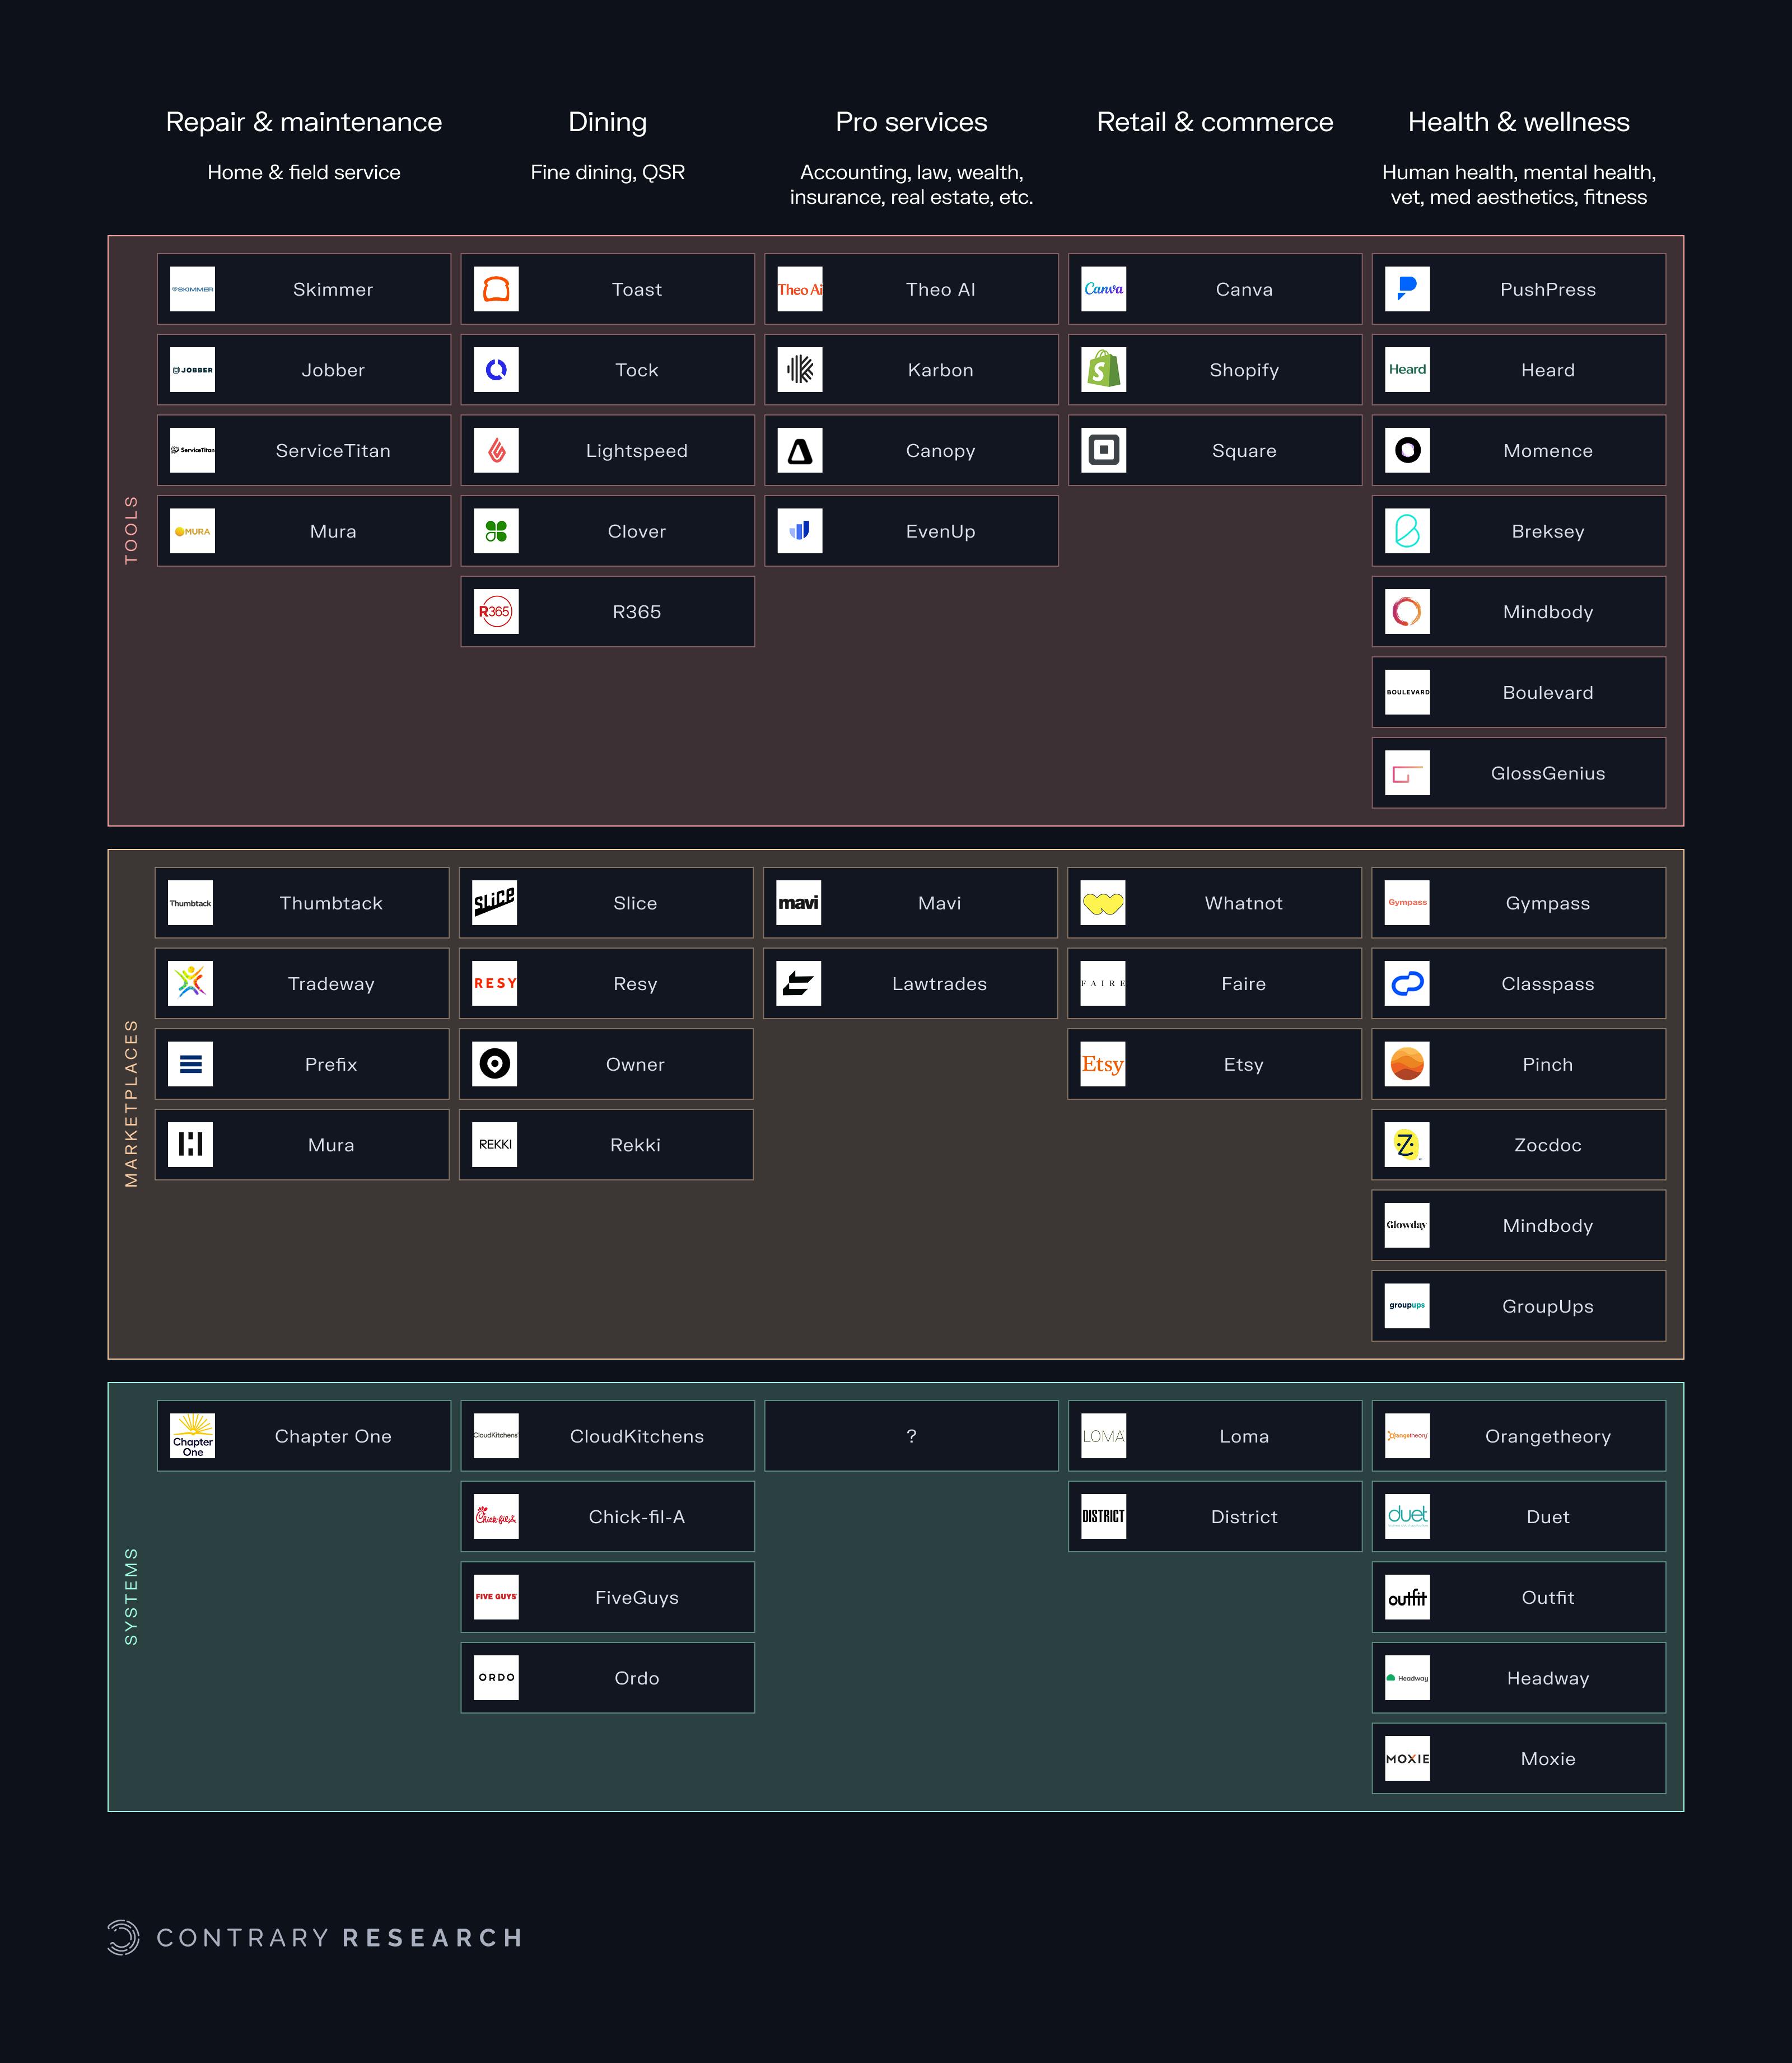Click the Outfit name text

pyautogui.click(x=1548, y=1597)
